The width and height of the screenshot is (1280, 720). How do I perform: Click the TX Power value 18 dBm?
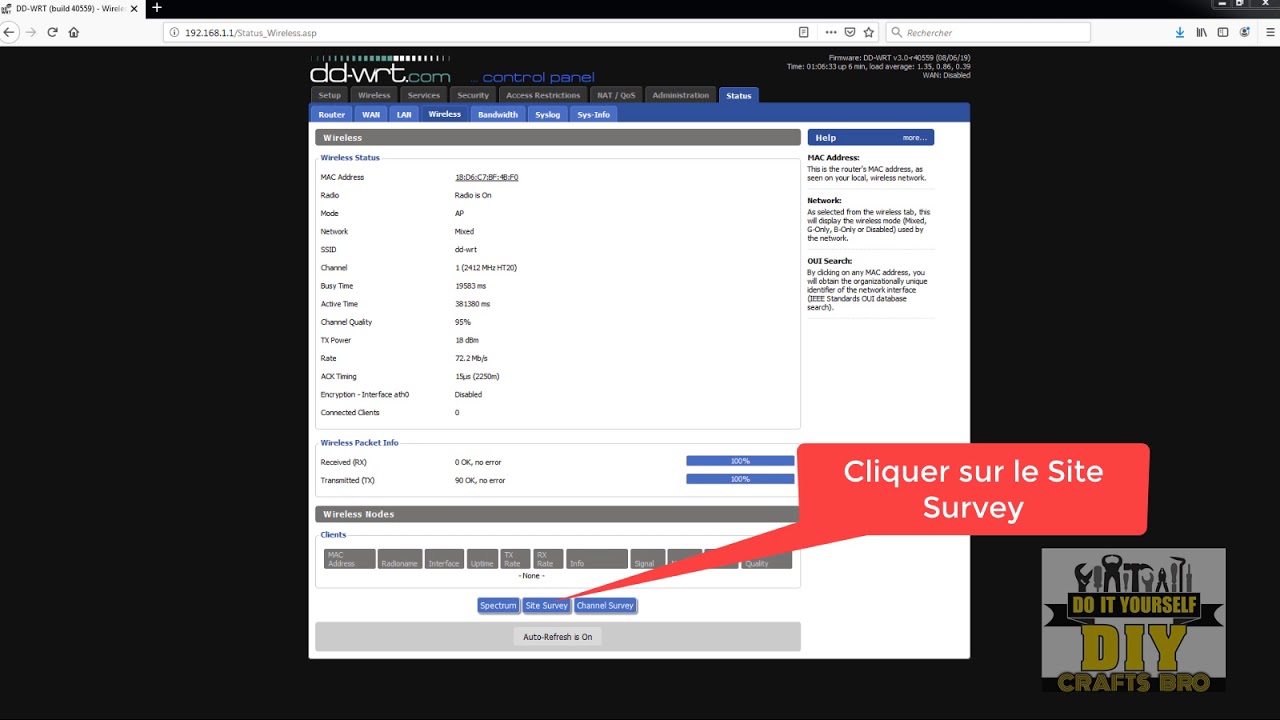467,340
